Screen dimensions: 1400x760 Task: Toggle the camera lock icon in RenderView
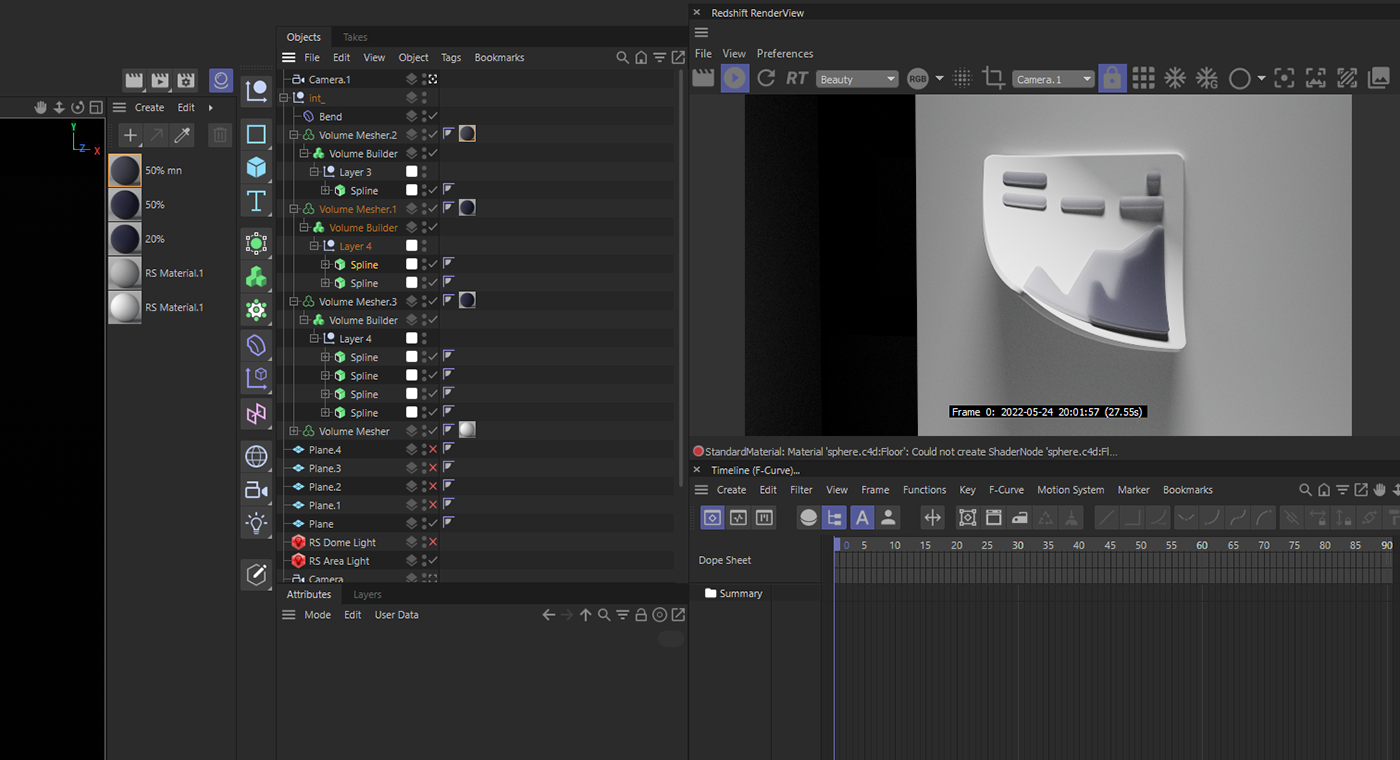1111,78
